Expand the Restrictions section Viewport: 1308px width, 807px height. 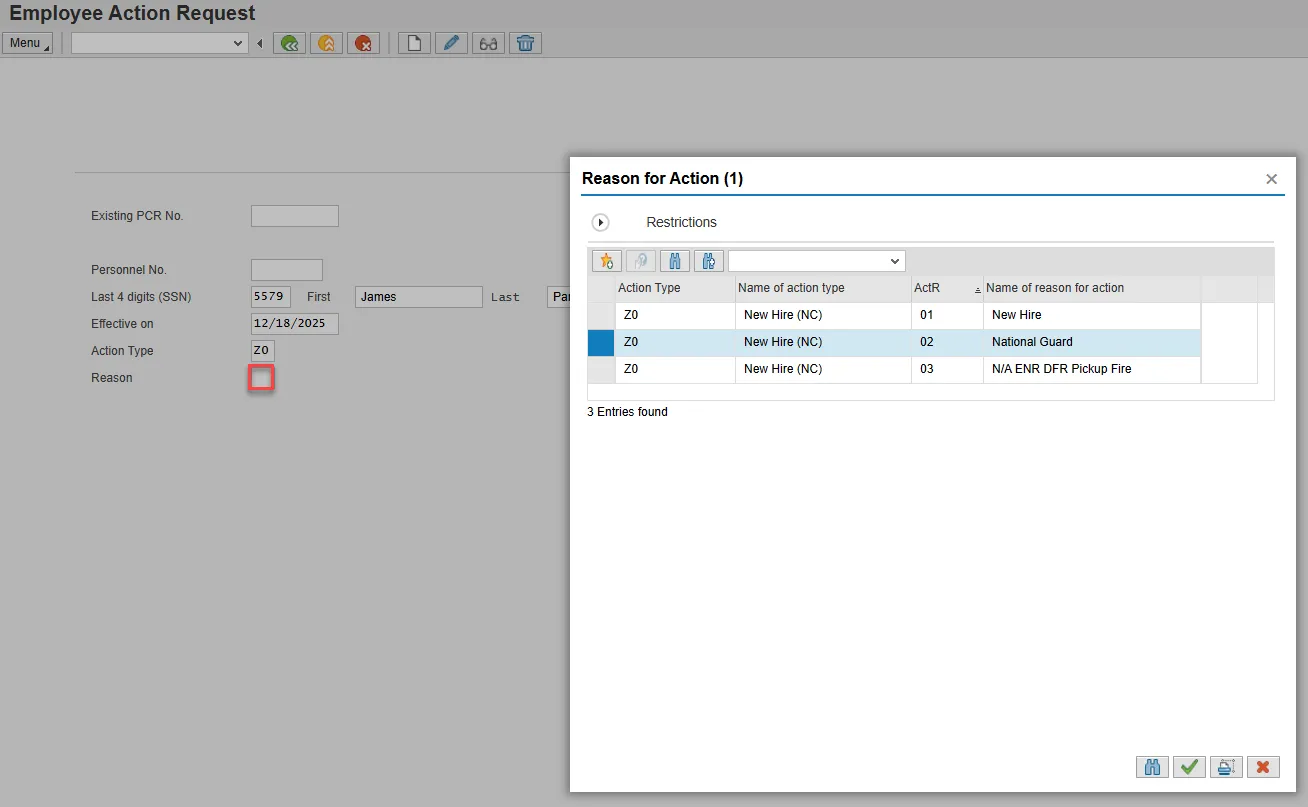(x=601, y=222)
